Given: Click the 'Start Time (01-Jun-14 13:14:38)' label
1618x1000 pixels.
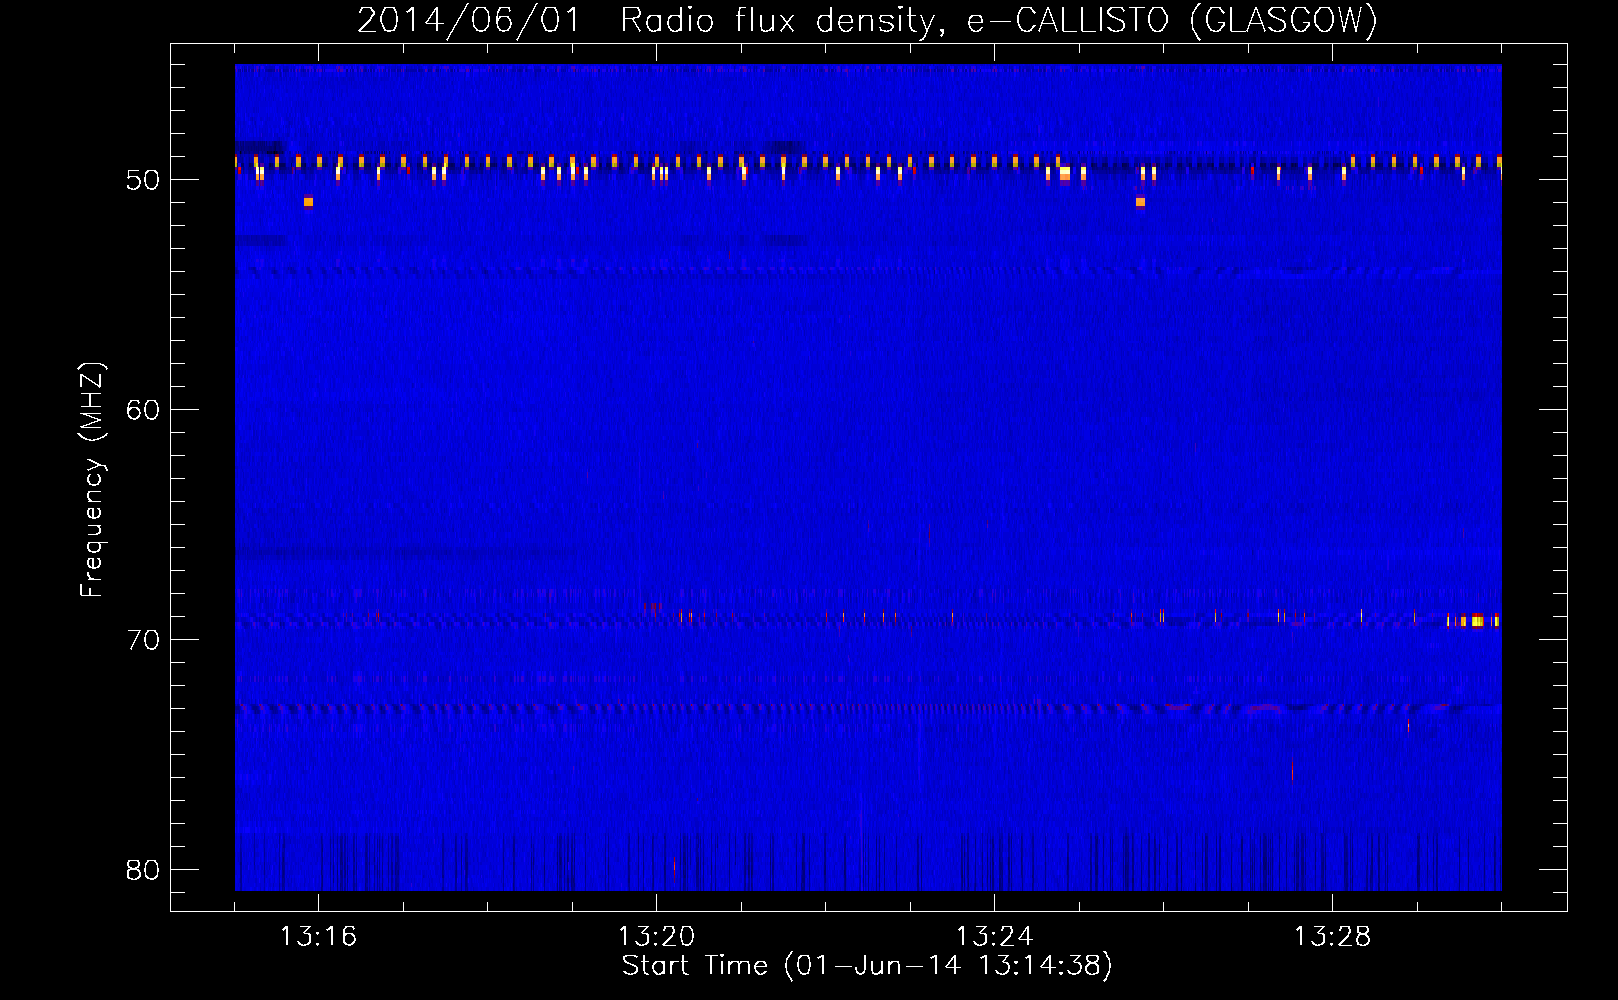Looking at the screenshot, I should pyautogui.click(x=867, y=965).
